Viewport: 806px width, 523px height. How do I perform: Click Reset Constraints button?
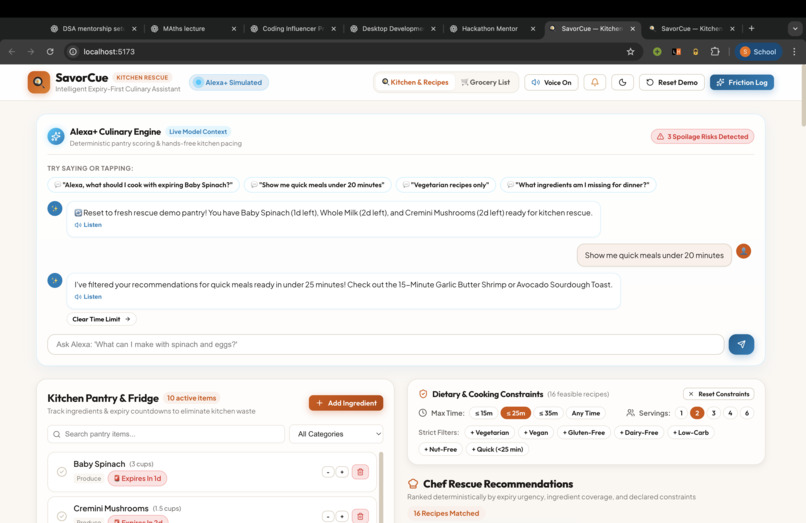tap(719, 394)
